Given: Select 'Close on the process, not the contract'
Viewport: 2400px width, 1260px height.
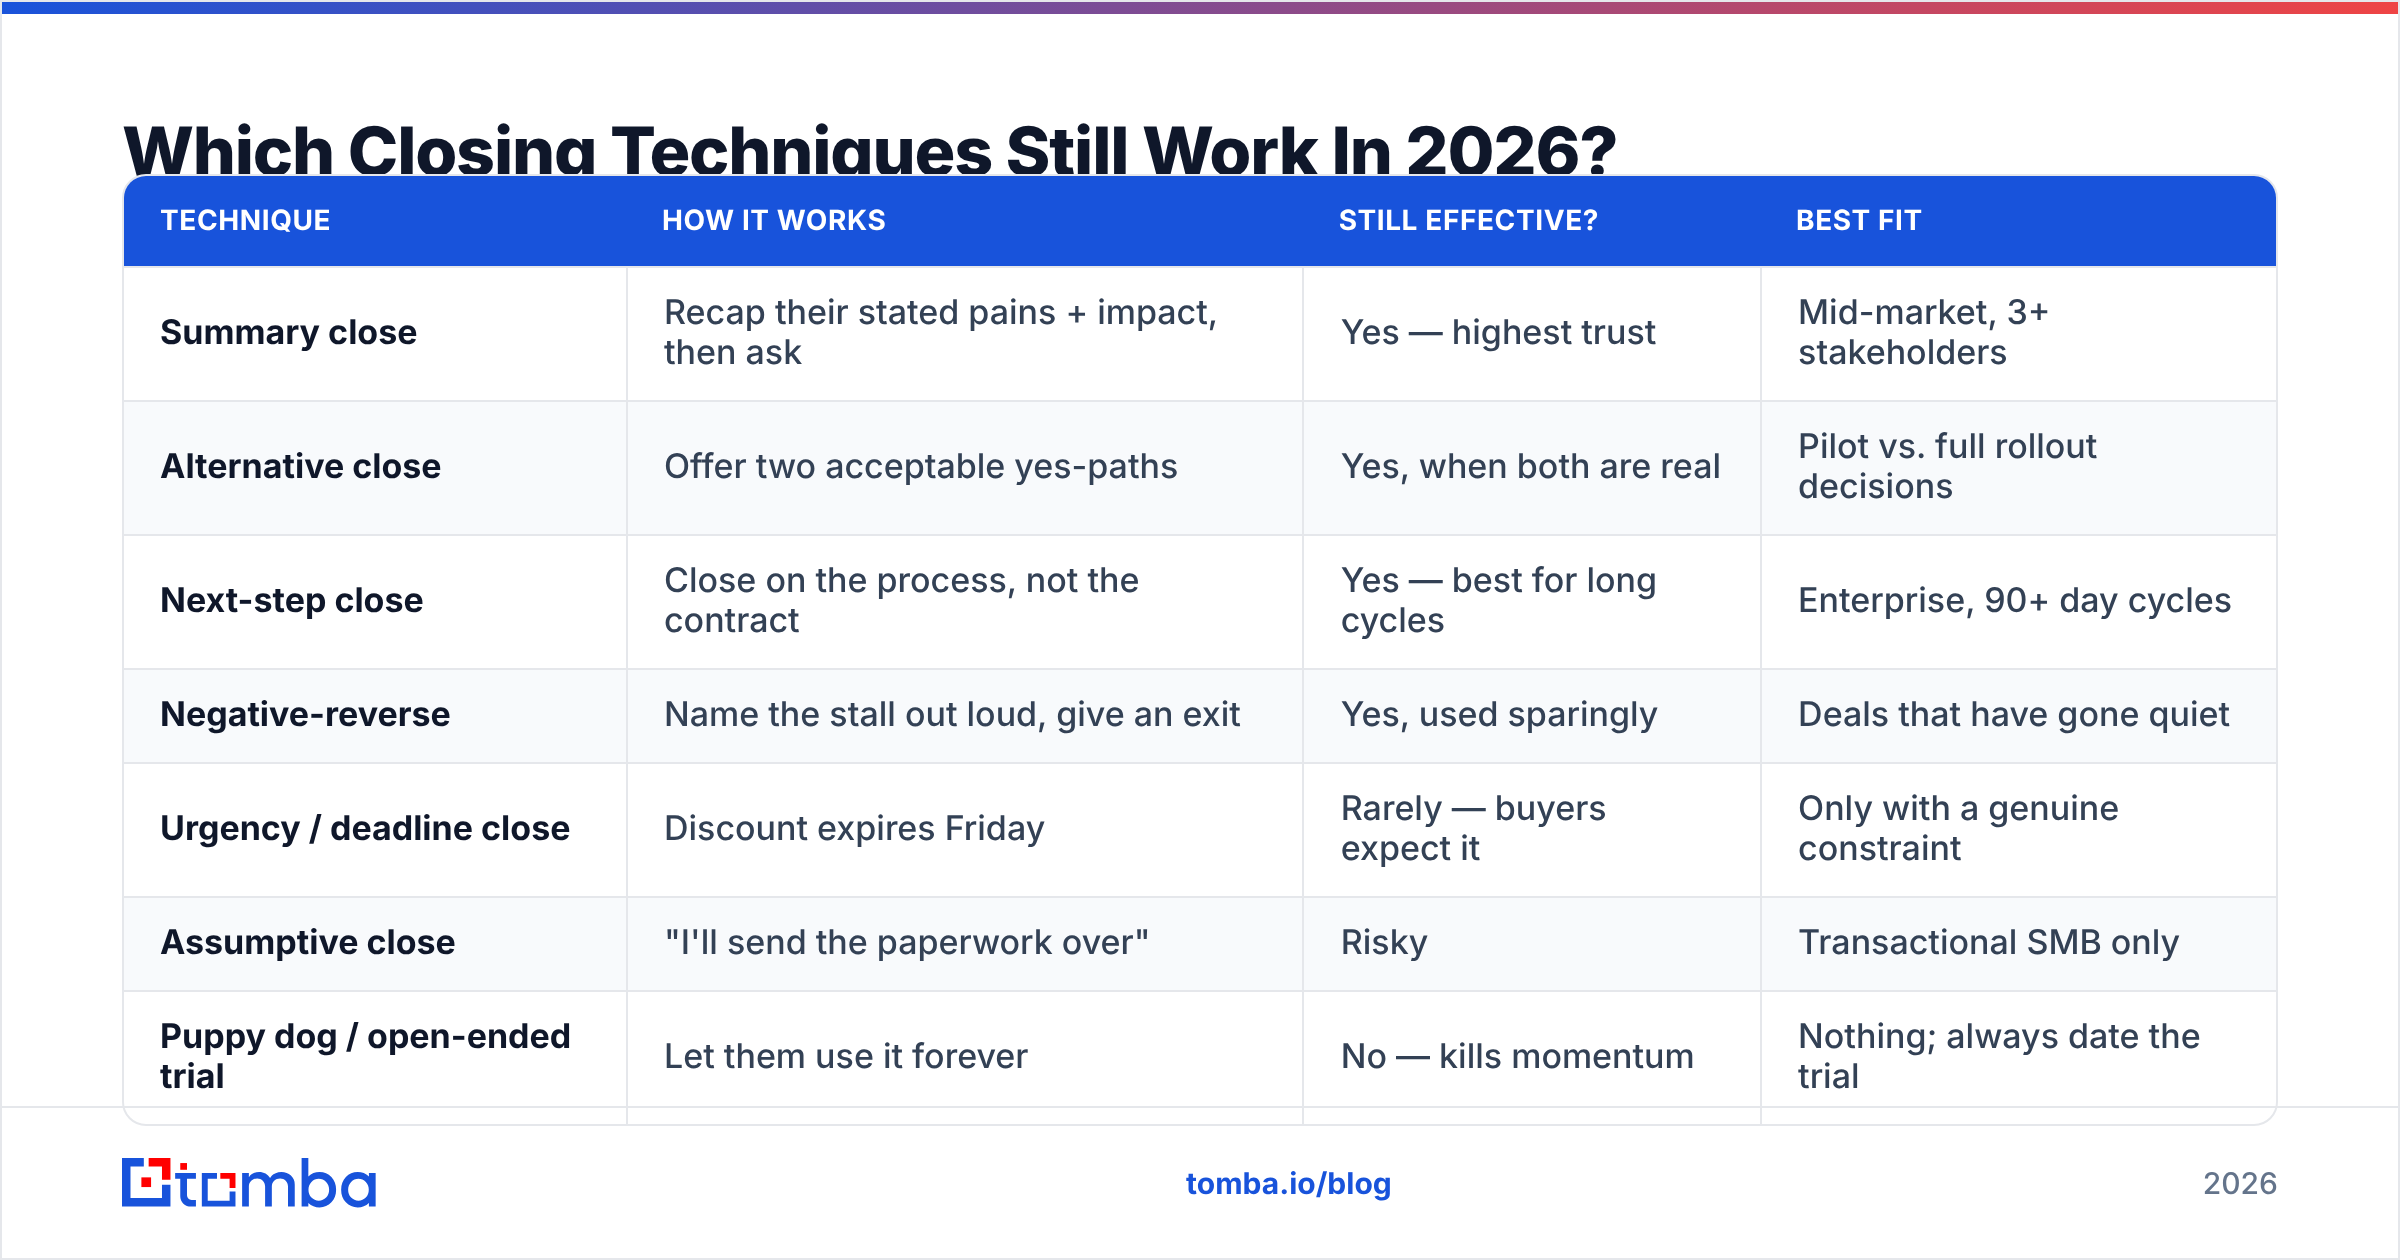Looking at the screenshot, I should (965, 601).
